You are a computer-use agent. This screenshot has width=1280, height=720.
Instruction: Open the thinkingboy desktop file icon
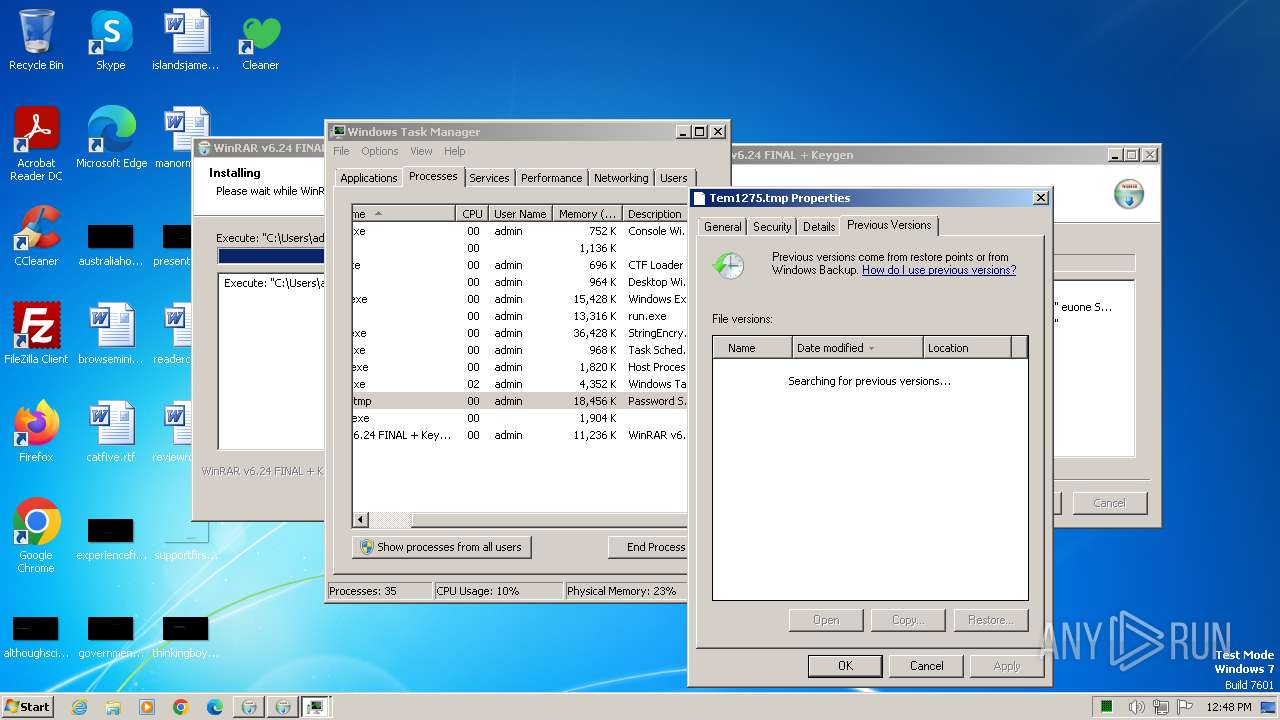coord(186,638)
